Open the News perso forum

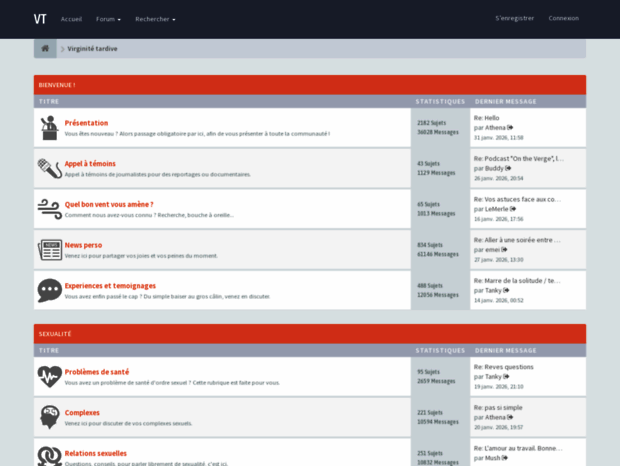83,245
